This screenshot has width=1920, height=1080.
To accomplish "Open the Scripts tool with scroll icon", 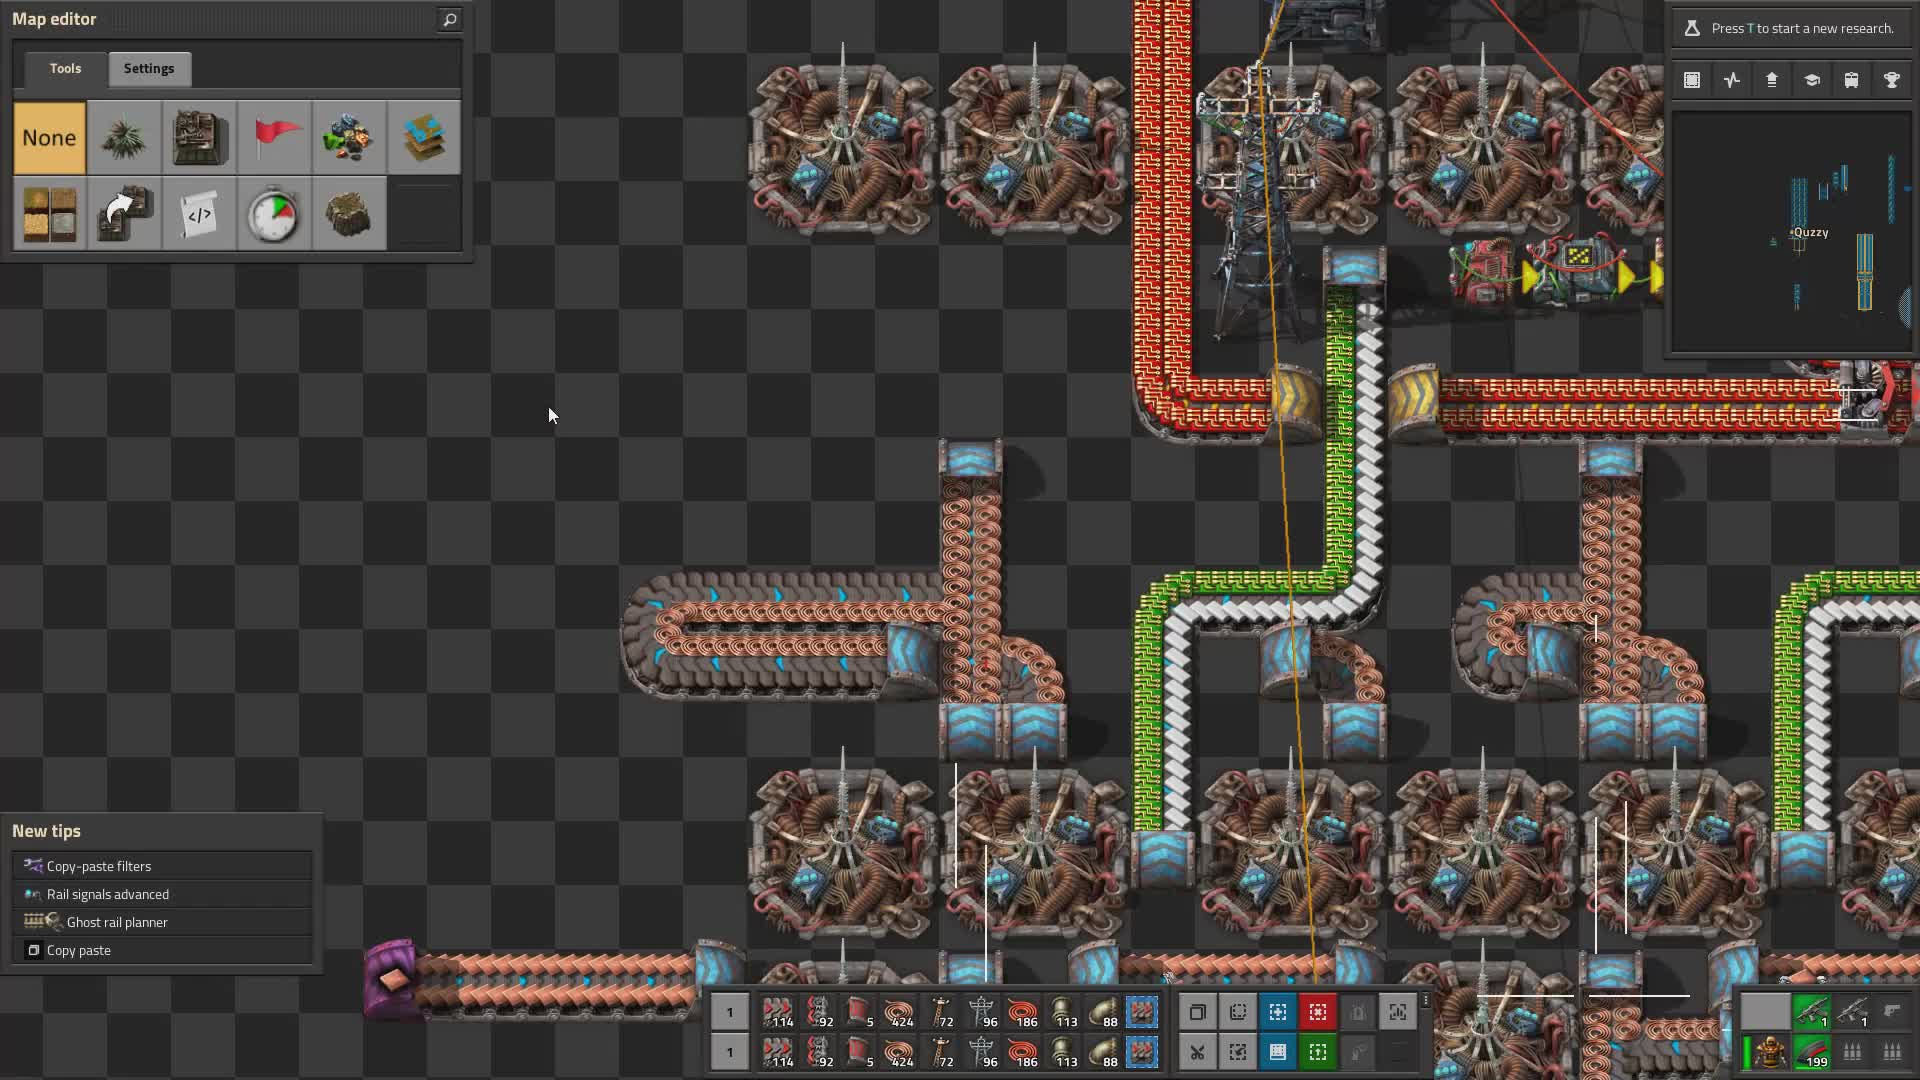I will point(199,213).
